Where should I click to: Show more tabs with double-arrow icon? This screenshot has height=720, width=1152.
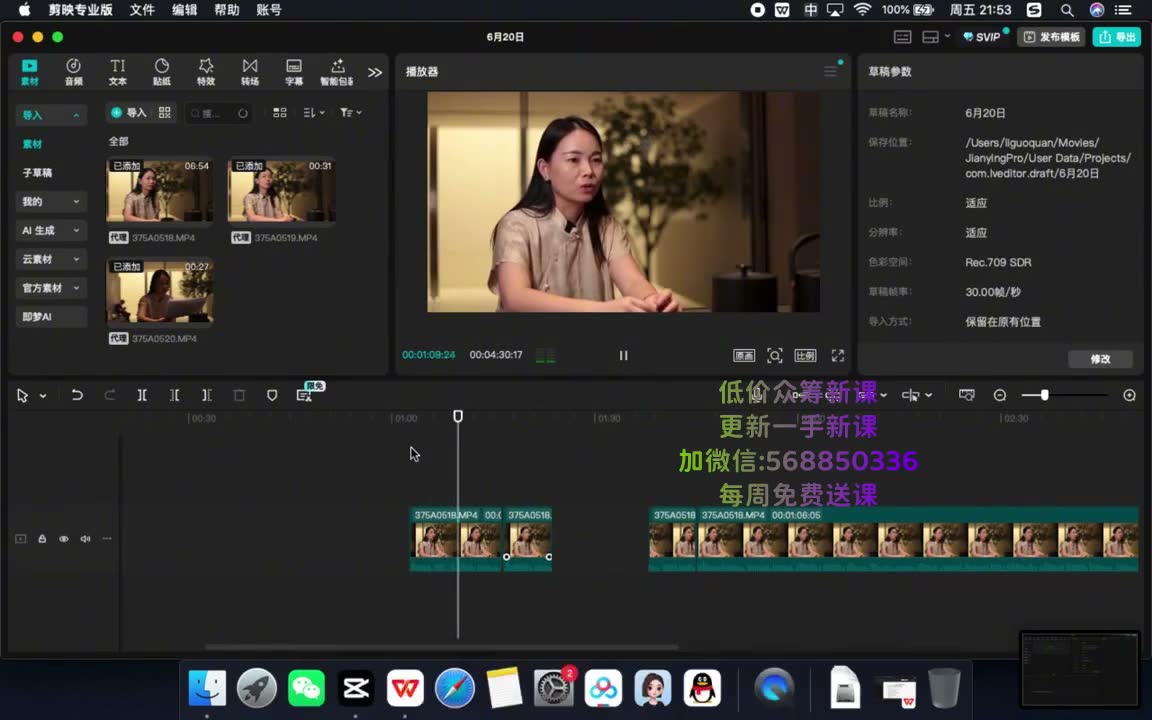tap(375, 72)
